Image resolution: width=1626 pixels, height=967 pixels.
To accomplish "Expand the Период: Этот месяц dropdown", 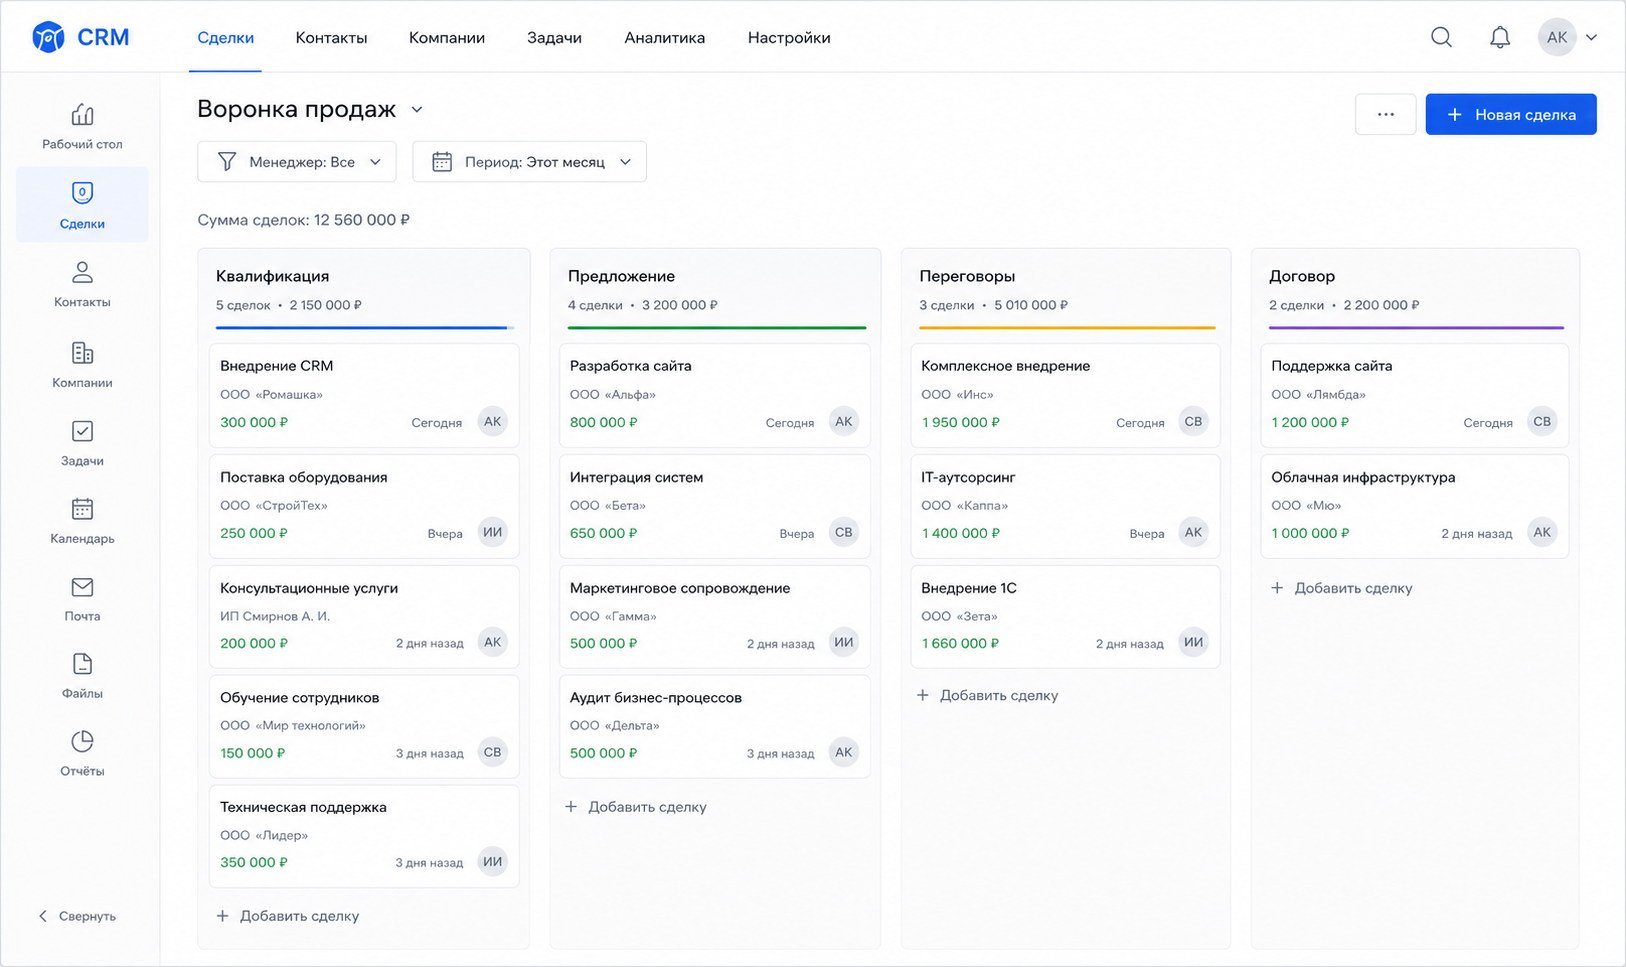I will [529, 162].
